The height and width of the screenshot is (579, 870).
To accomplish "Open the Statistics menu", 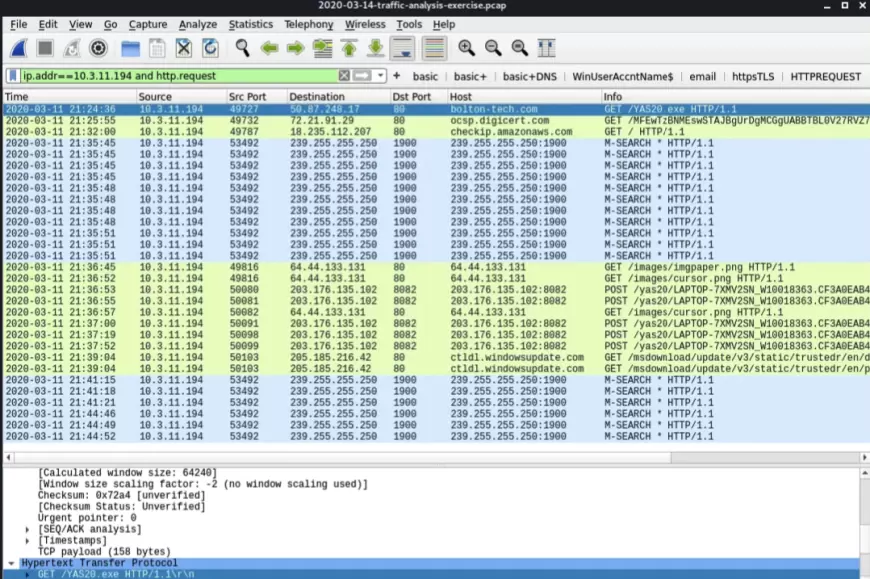I will tap(250, 24).
